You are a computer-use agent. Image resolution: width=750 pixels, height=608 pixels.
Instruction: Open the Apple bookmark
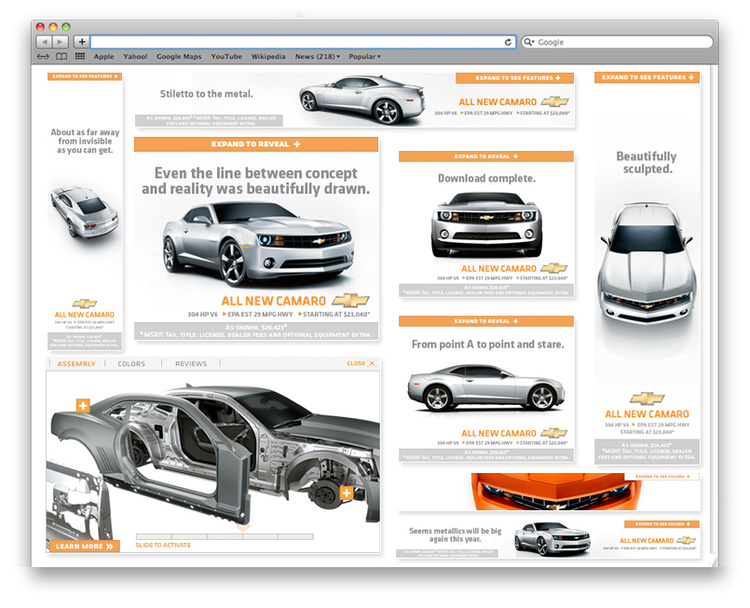(x=104, y=56)
